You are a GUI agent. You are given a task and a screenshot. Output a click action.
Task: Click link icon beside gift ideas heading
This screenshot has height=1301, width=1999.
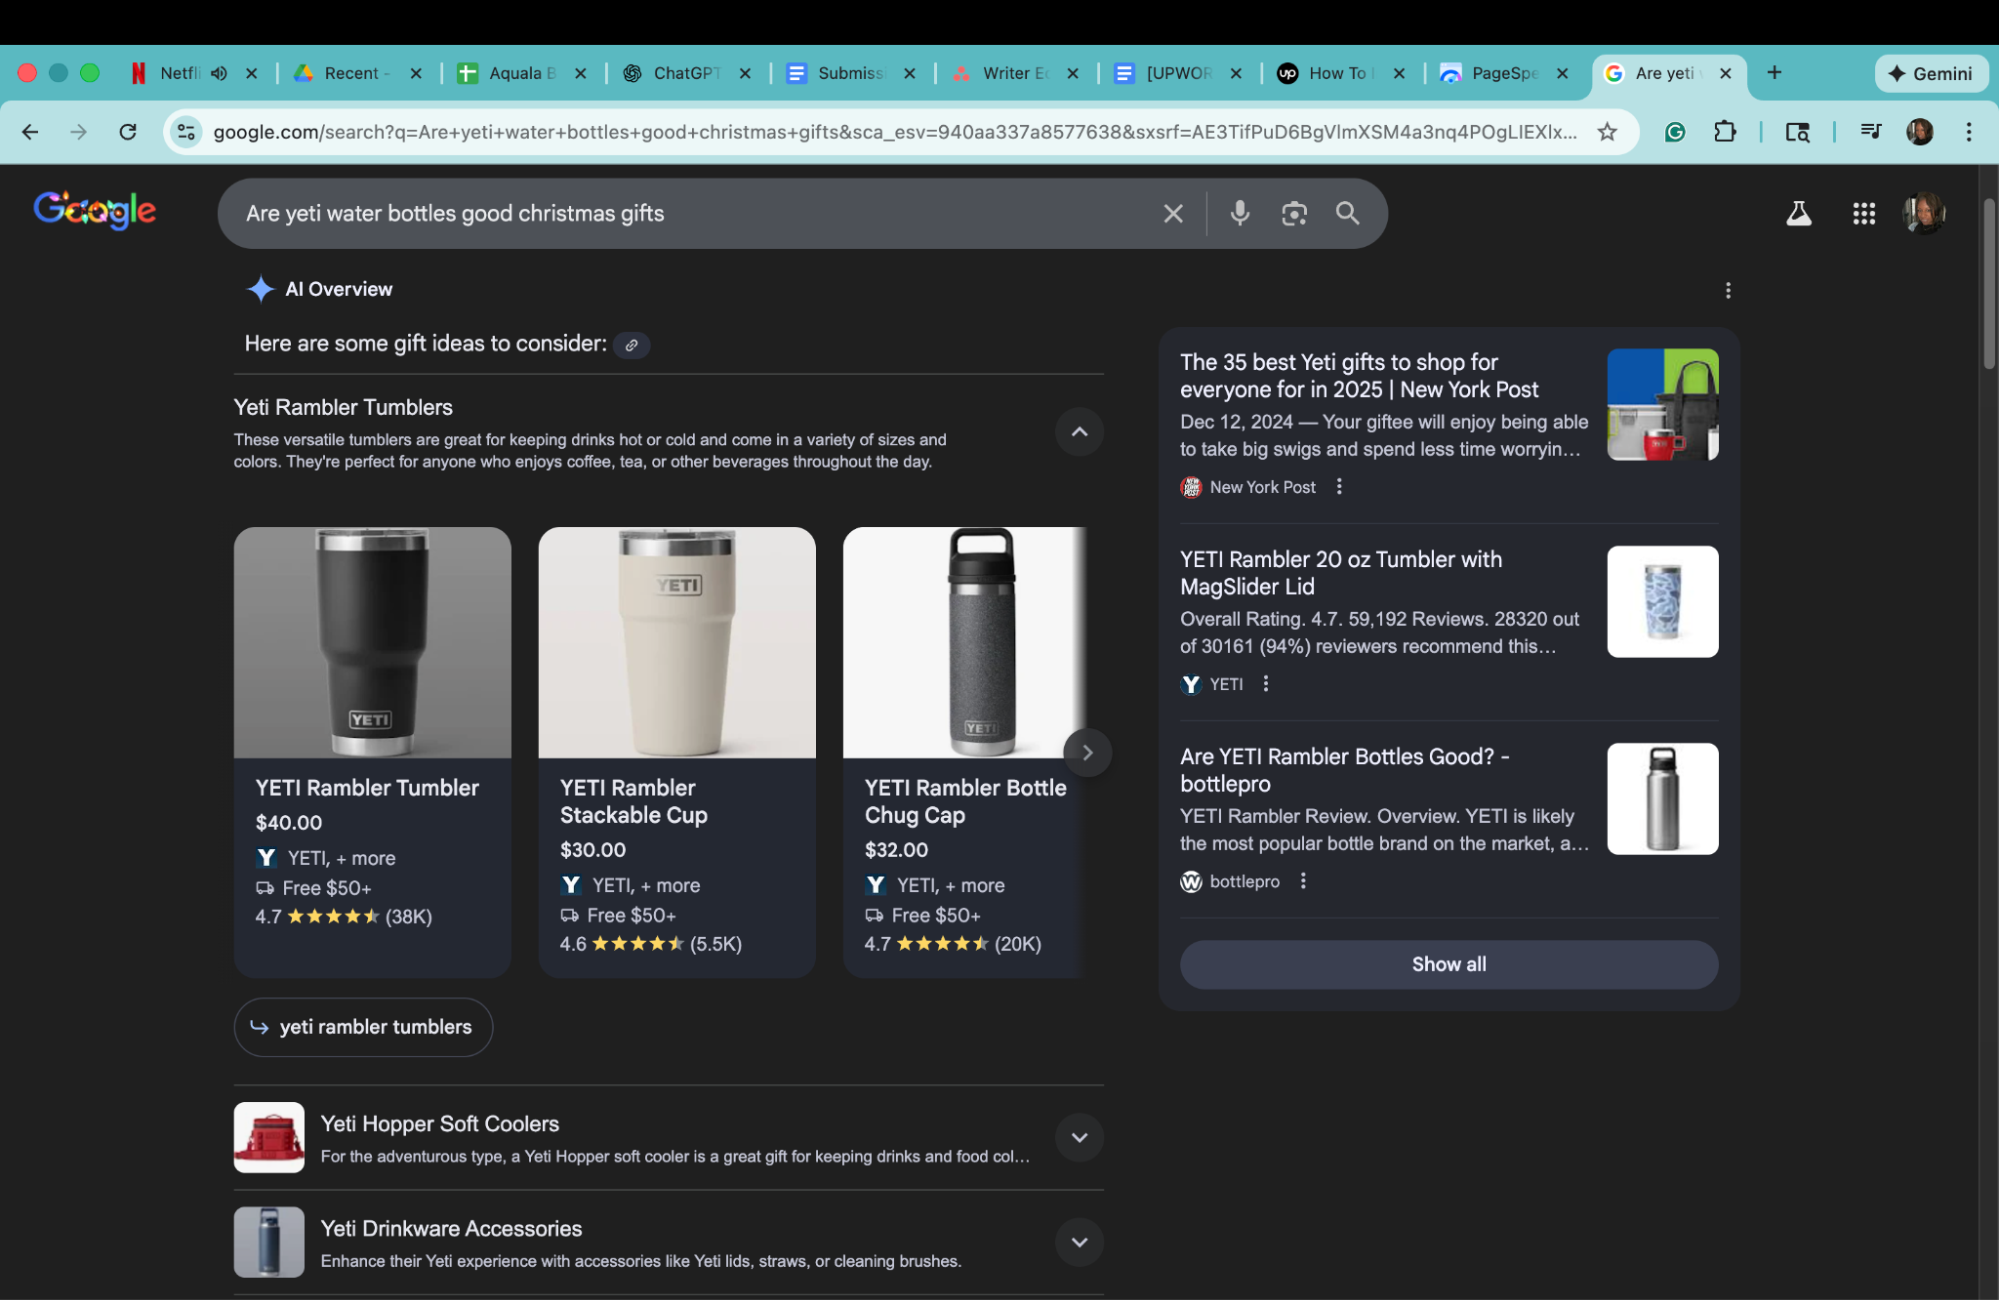(632, 345)
